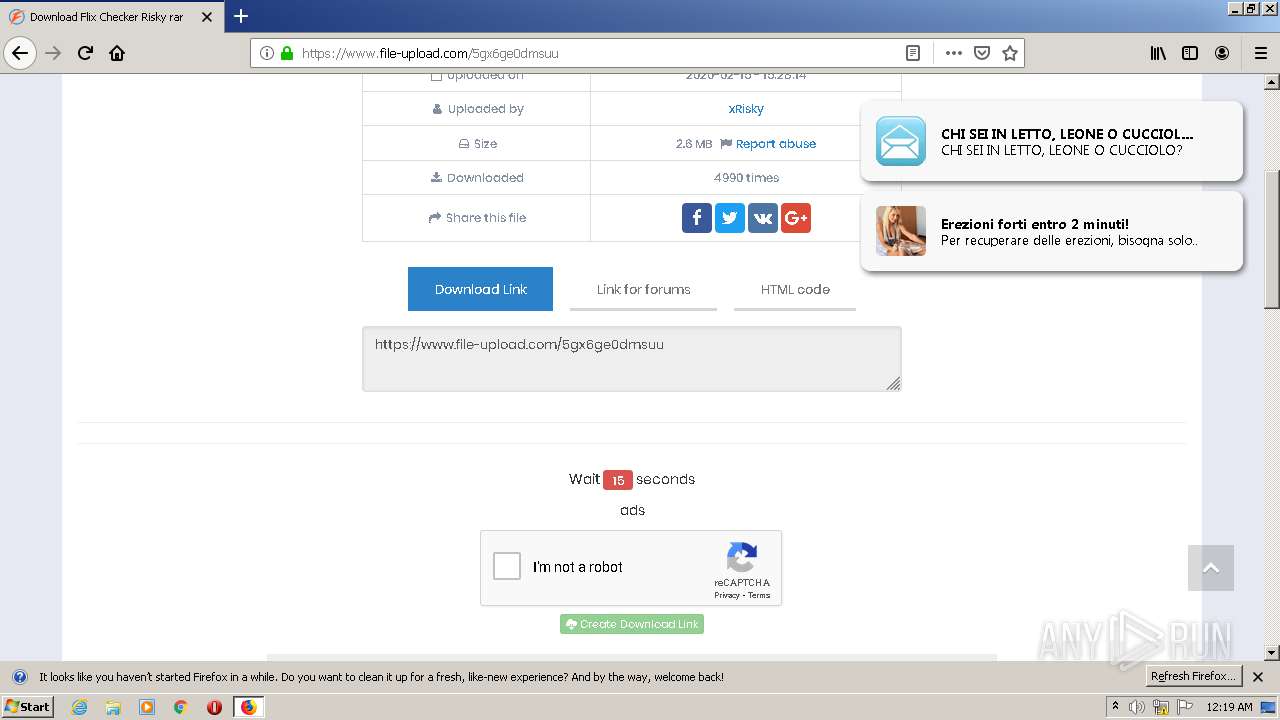Viewport: 1280px width, 720px height.
Task: Click the forward navigation arrow
Action: (x=53, y=53)
